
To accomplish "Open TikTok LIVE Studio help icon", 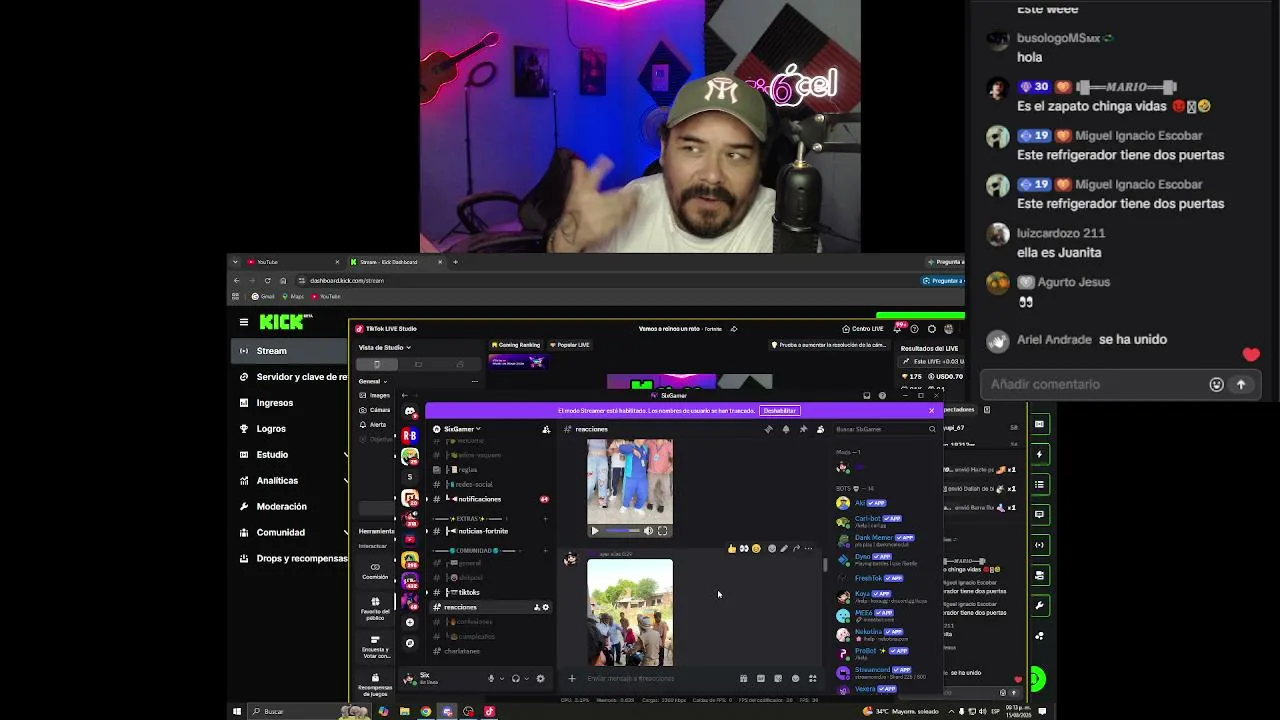I will coord(914,329).
